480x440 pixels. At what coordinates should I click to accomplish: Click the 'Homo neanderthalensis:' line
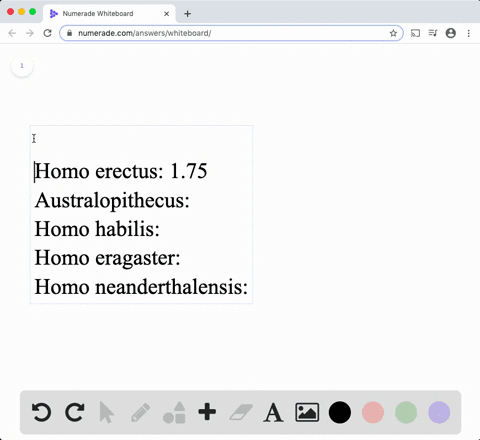(141, 287)
